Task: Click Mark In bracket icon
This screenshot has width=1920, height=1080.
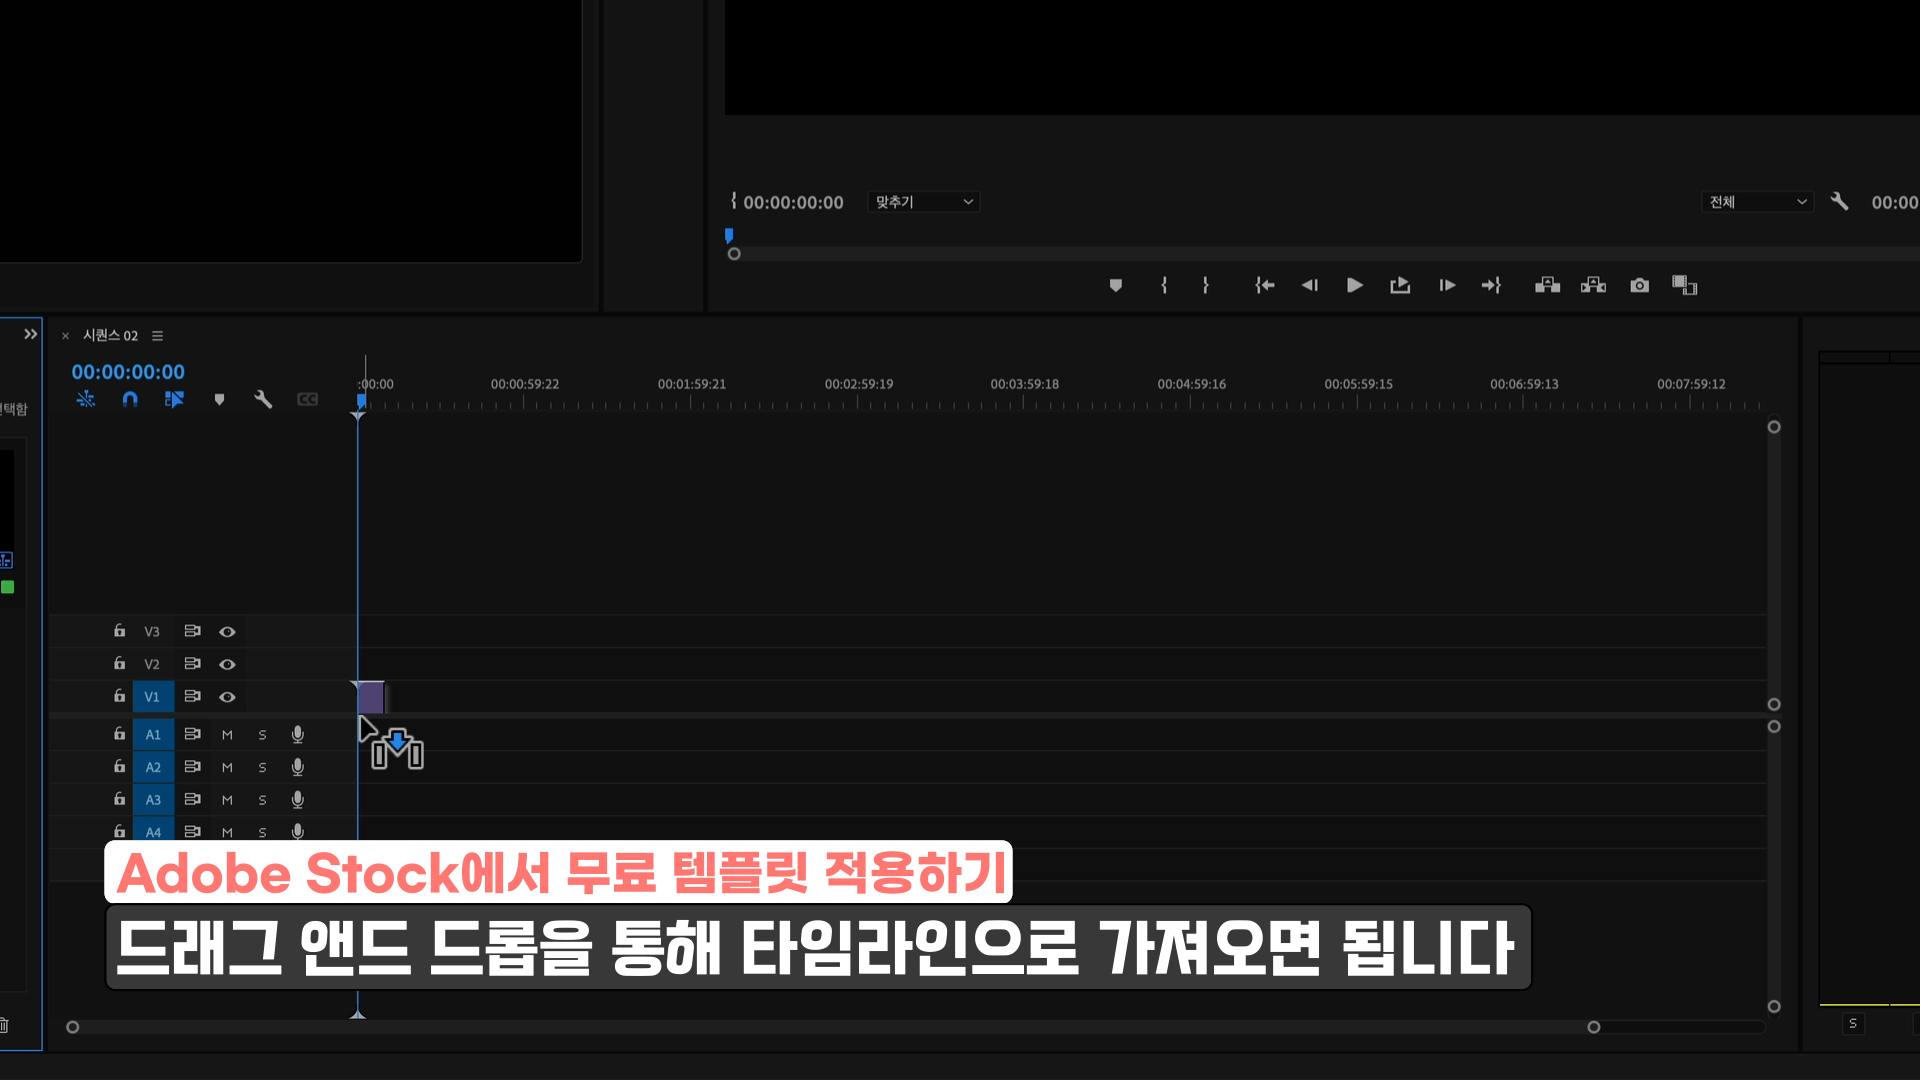Action: pos(1164,286)
